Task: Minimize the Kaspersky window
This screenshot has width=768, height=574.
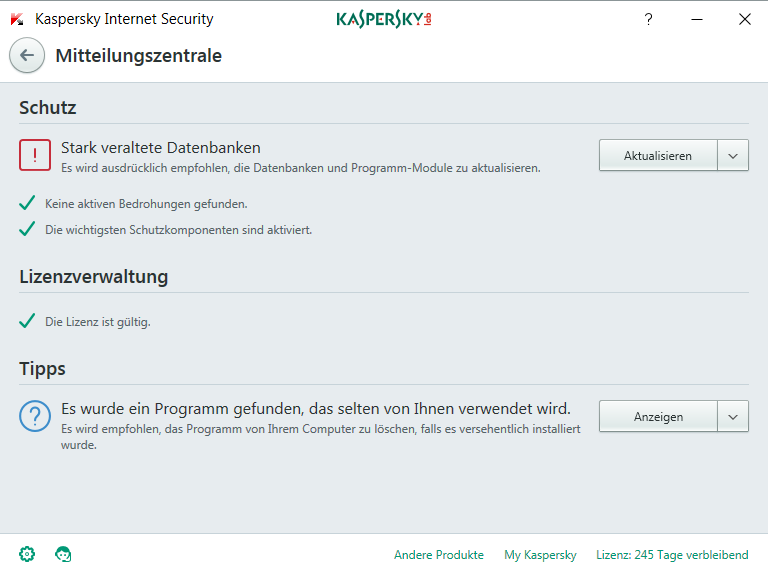Action: [697, 19]
